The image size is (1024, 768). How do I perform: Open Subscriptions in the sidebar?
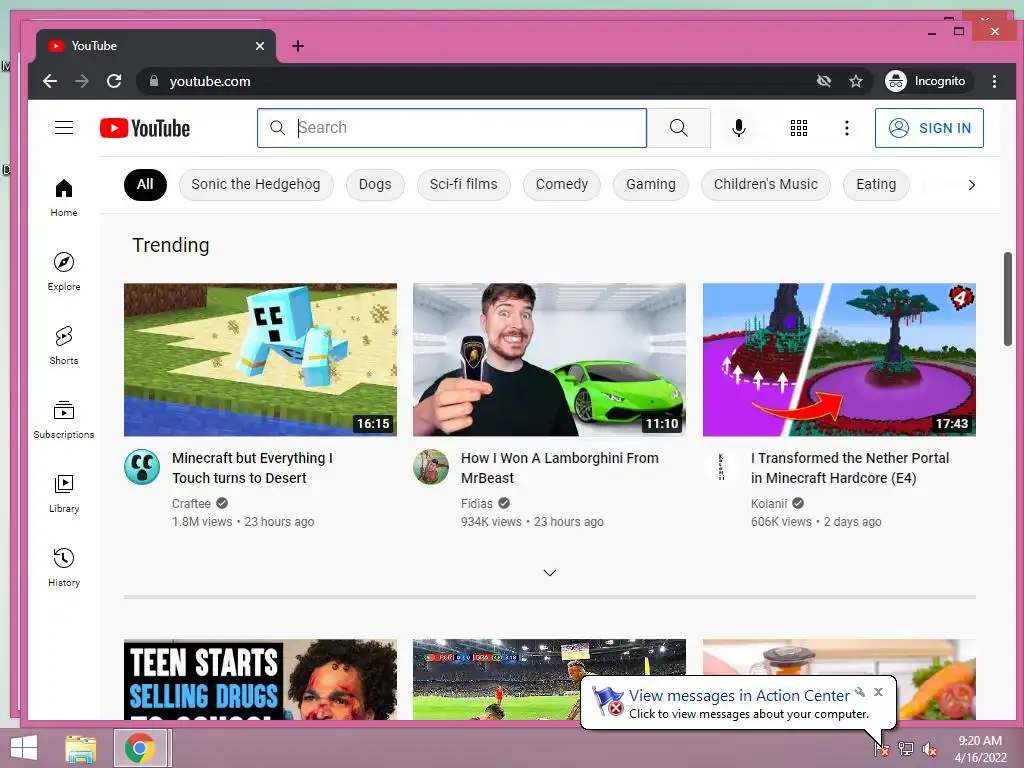coord(64,420)
